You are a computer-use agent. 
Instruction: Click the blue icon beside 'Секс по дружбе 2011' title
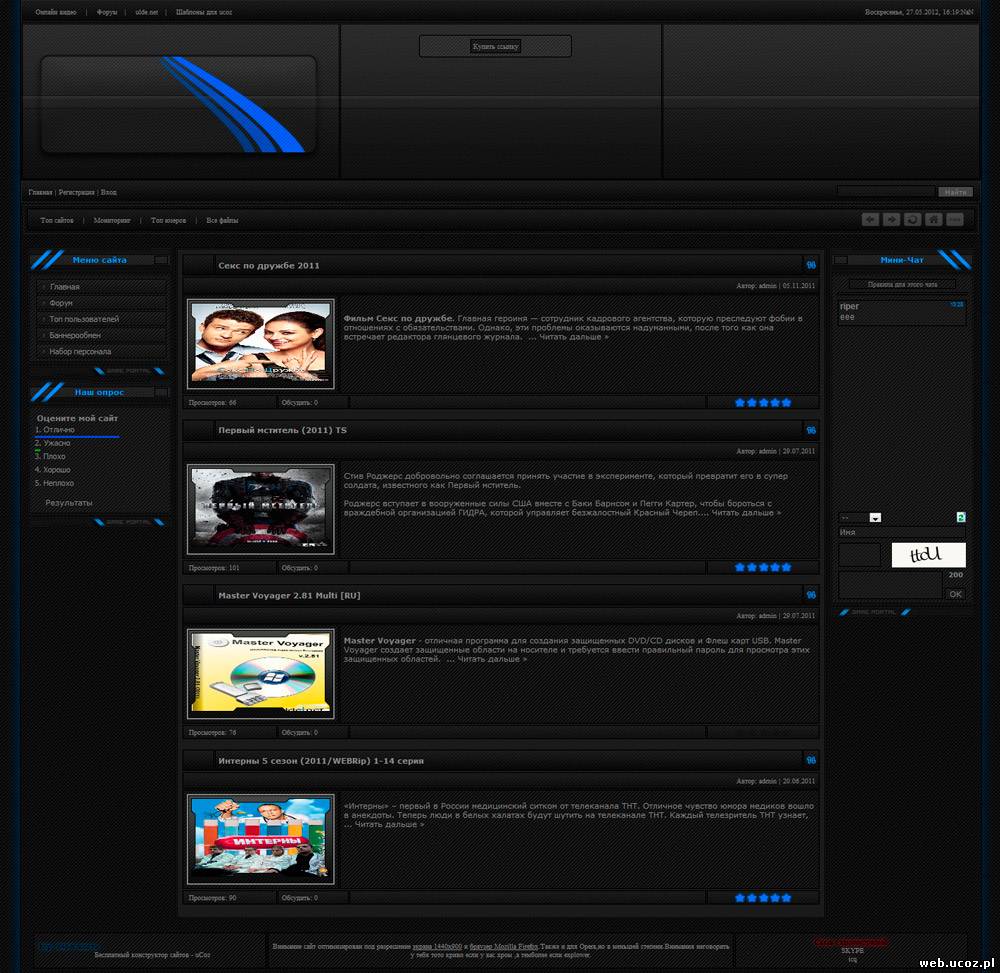coord(810,265)
